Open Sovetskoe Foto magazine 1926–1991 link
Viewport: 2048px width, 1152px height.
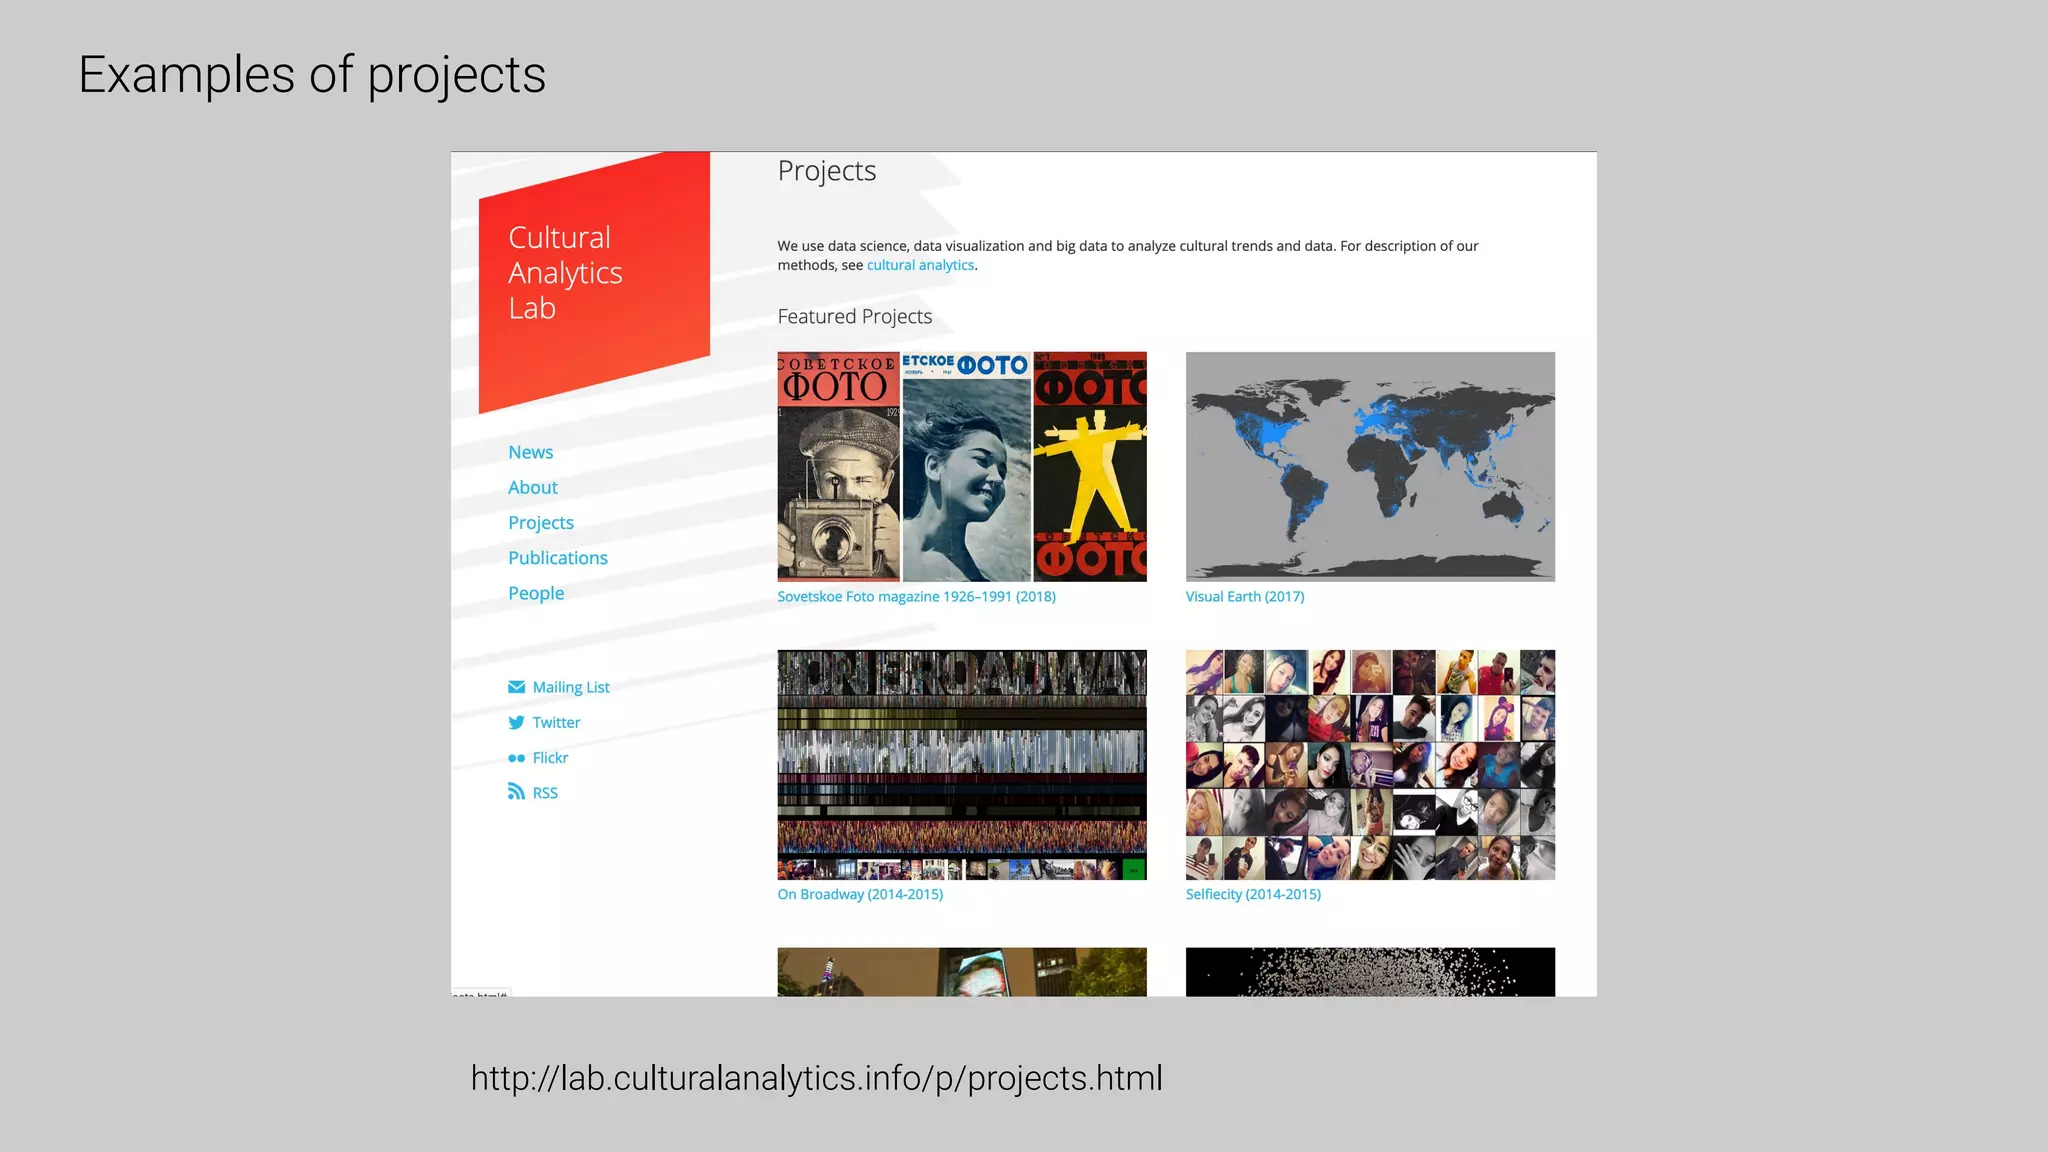click(916, 597)
